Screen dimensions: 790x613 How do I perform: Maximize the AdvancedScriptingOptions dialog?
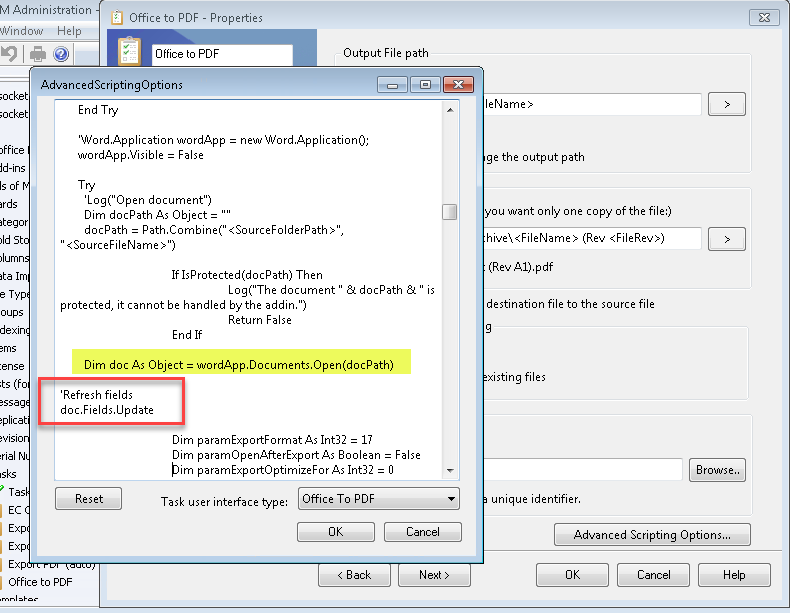pyautogui.click(x=425, y=85)
